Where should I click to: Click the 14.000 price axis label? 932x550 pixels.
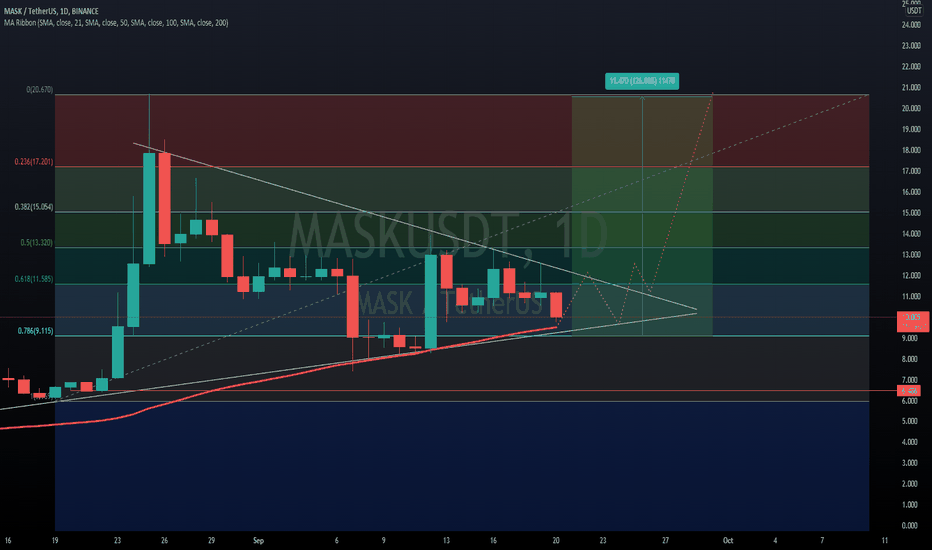pyautogui.click(x=911, y=234)
